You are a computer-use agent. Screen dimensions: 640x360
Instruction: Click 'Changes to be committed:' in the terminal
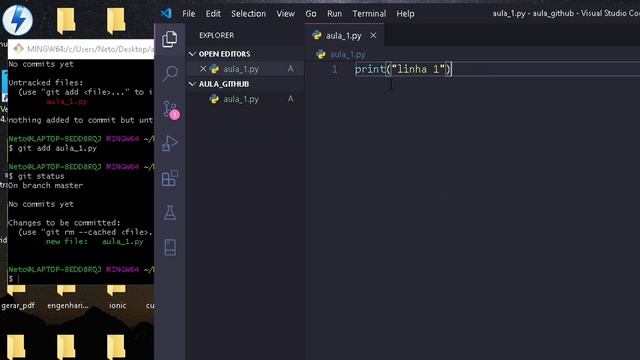pyautogui.click(x=64, y=223)
